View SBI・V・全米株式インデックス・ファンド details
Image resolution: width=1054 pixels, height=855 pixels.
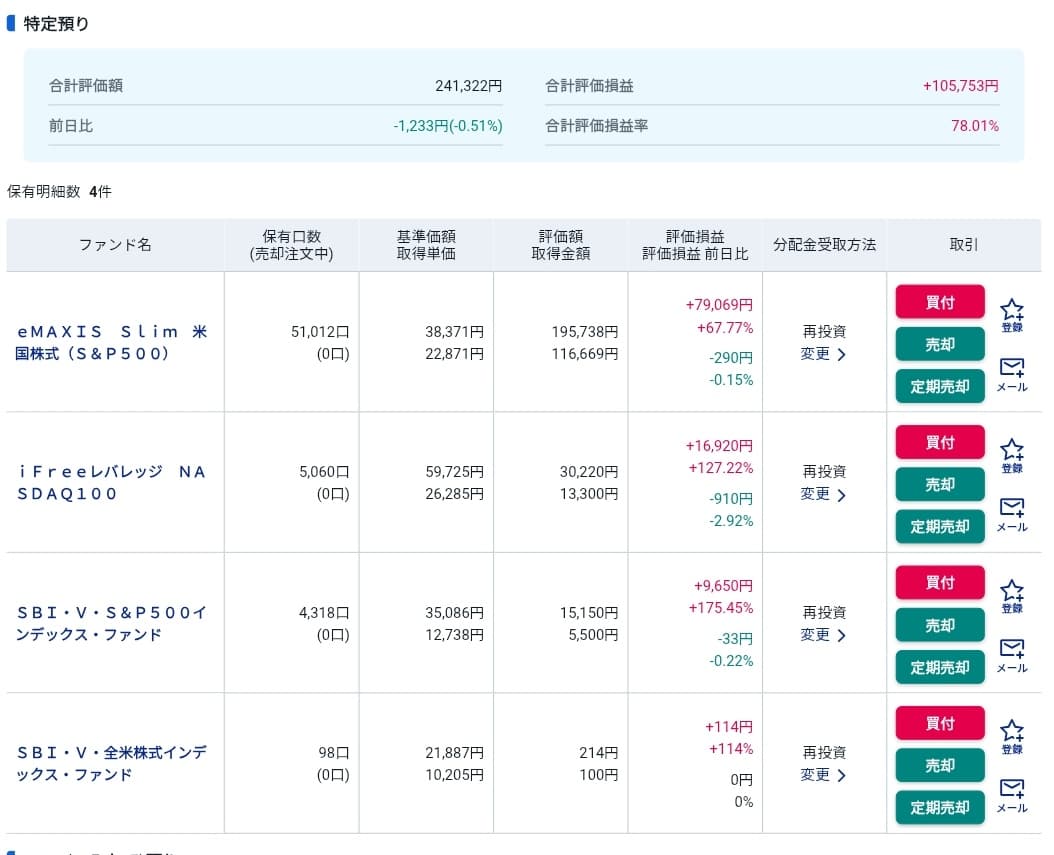click(113, 763)
